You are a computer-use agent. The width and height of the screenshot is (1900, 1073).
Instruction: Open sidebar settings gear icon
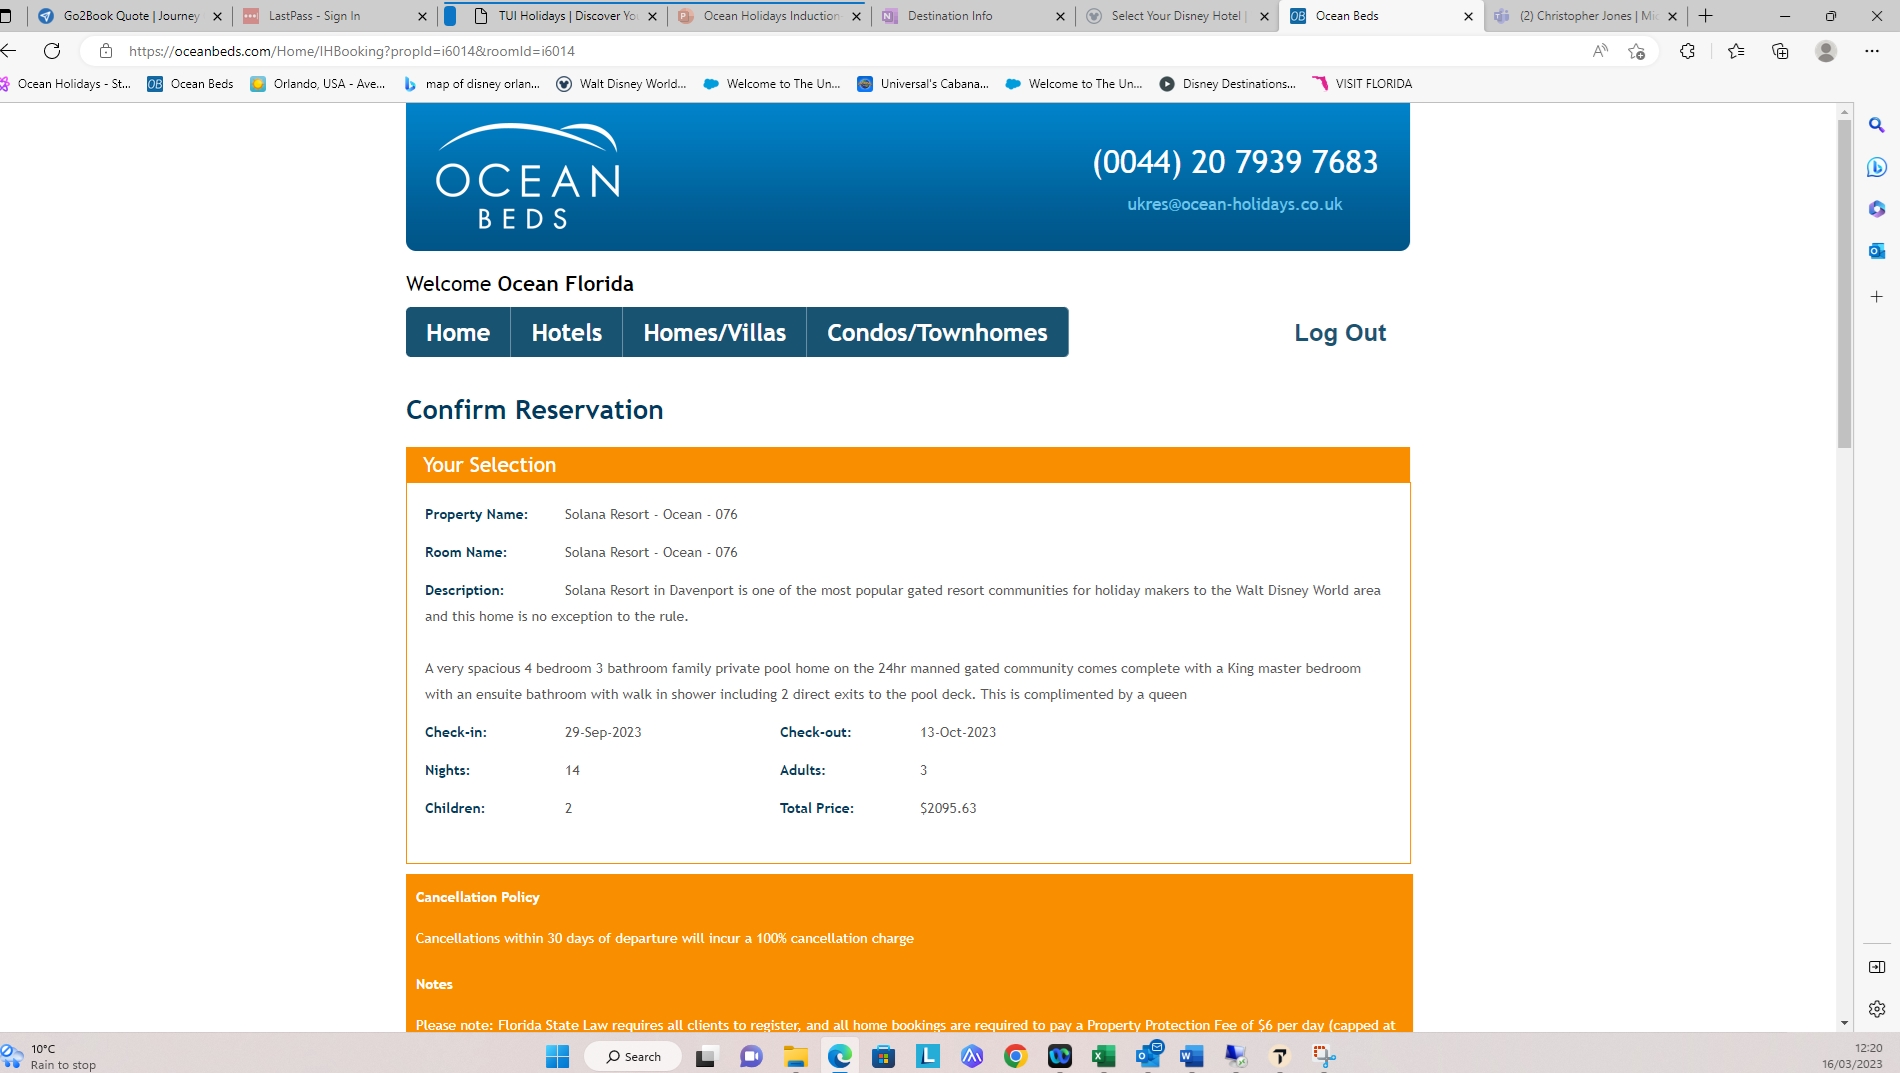(1877, 1009)
